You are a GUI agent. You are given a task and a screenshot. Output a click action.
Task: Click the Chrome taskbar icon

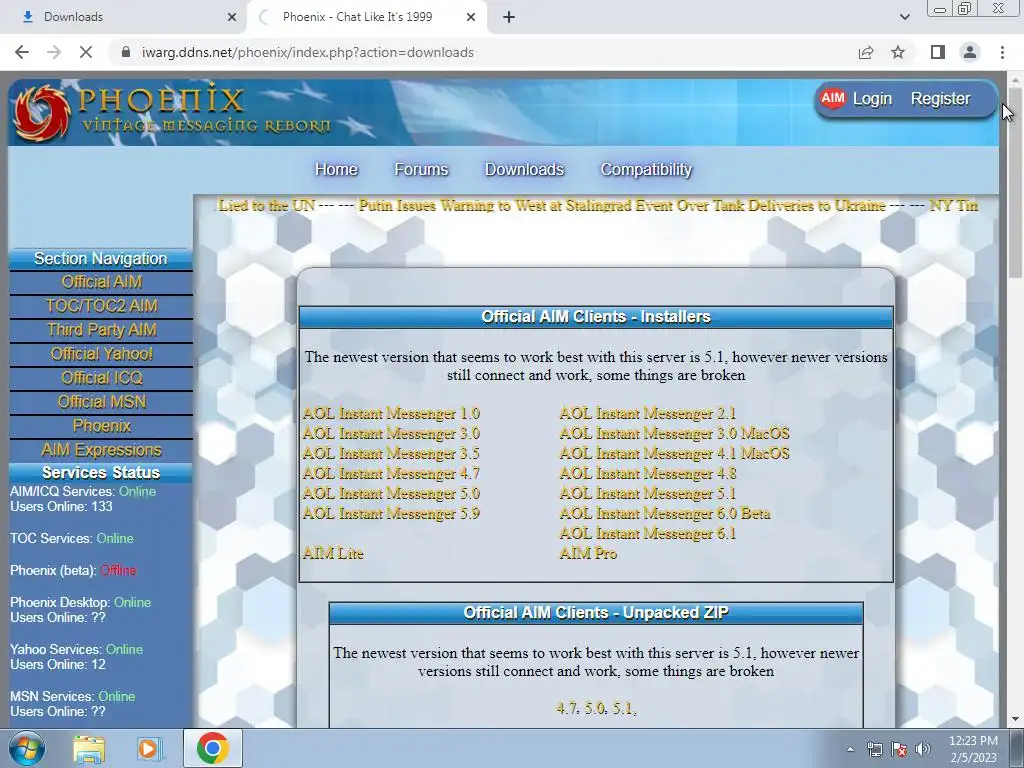[x=212, y=748]
